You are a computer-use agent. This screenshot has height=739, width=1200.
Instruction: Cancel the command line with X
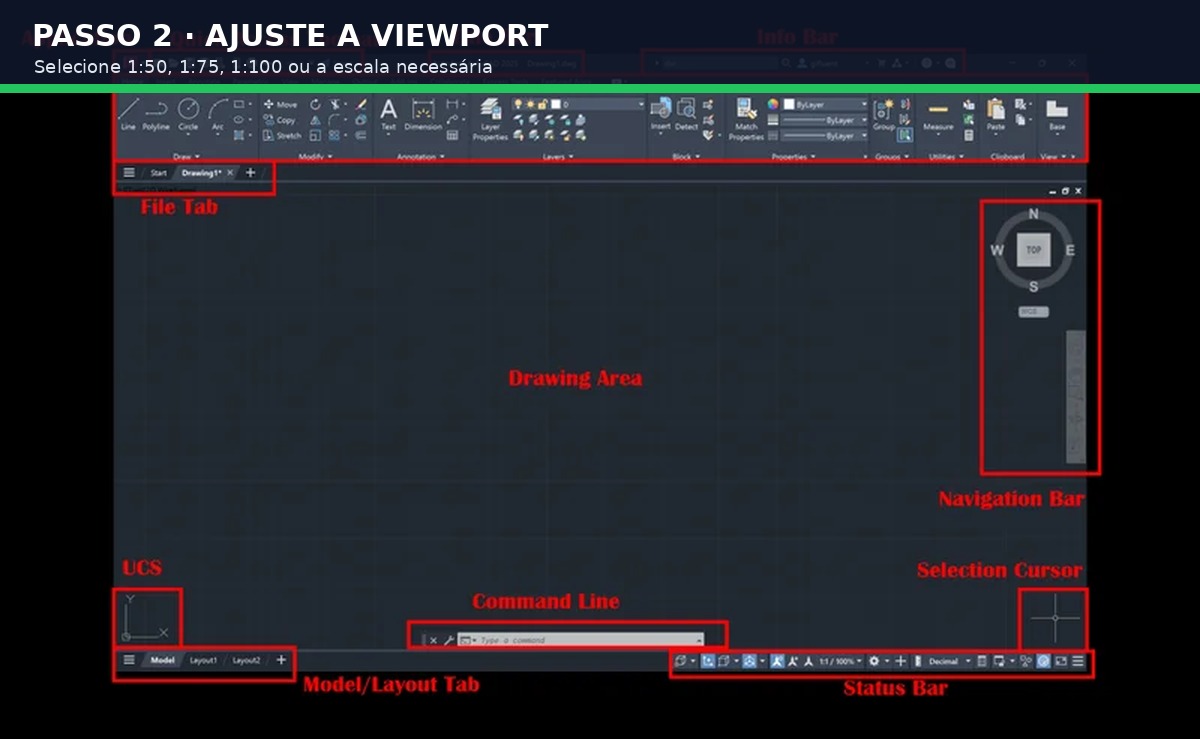tap(433, 640)
